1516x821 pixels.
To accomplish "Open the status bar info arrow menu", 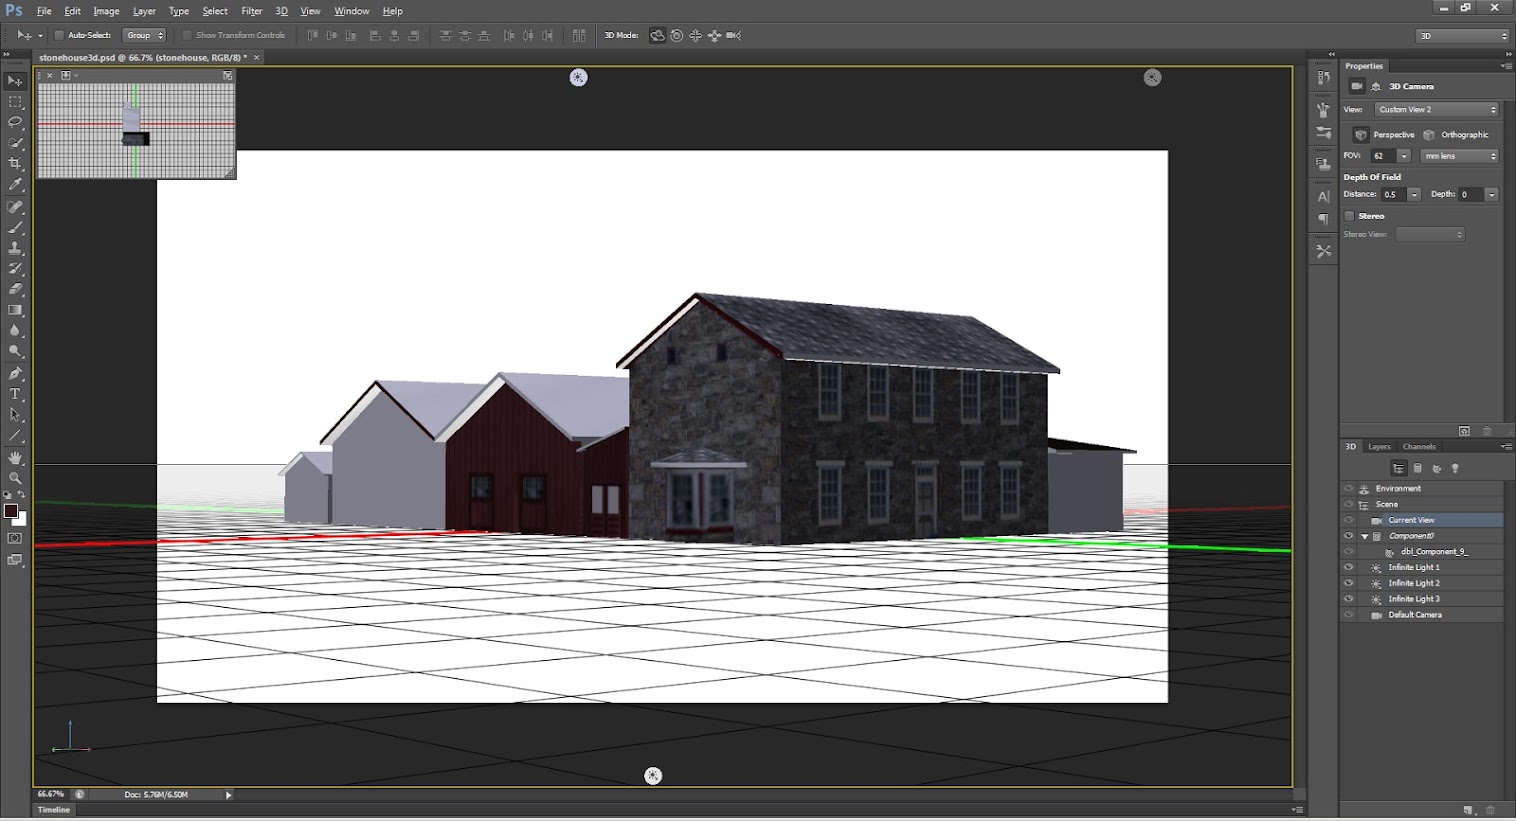I will [228, 795].
